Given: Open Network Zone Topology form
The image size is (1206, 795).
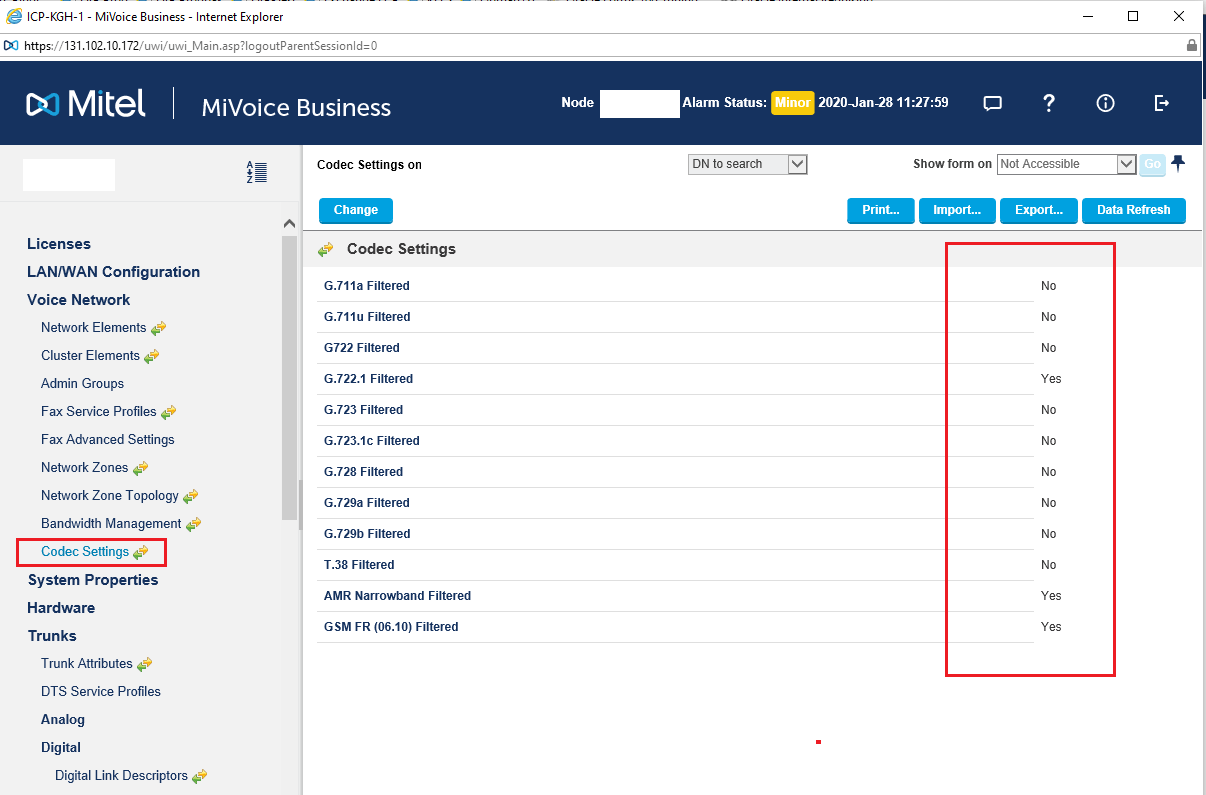Looking at the screenshot, I should pos(110,496).
